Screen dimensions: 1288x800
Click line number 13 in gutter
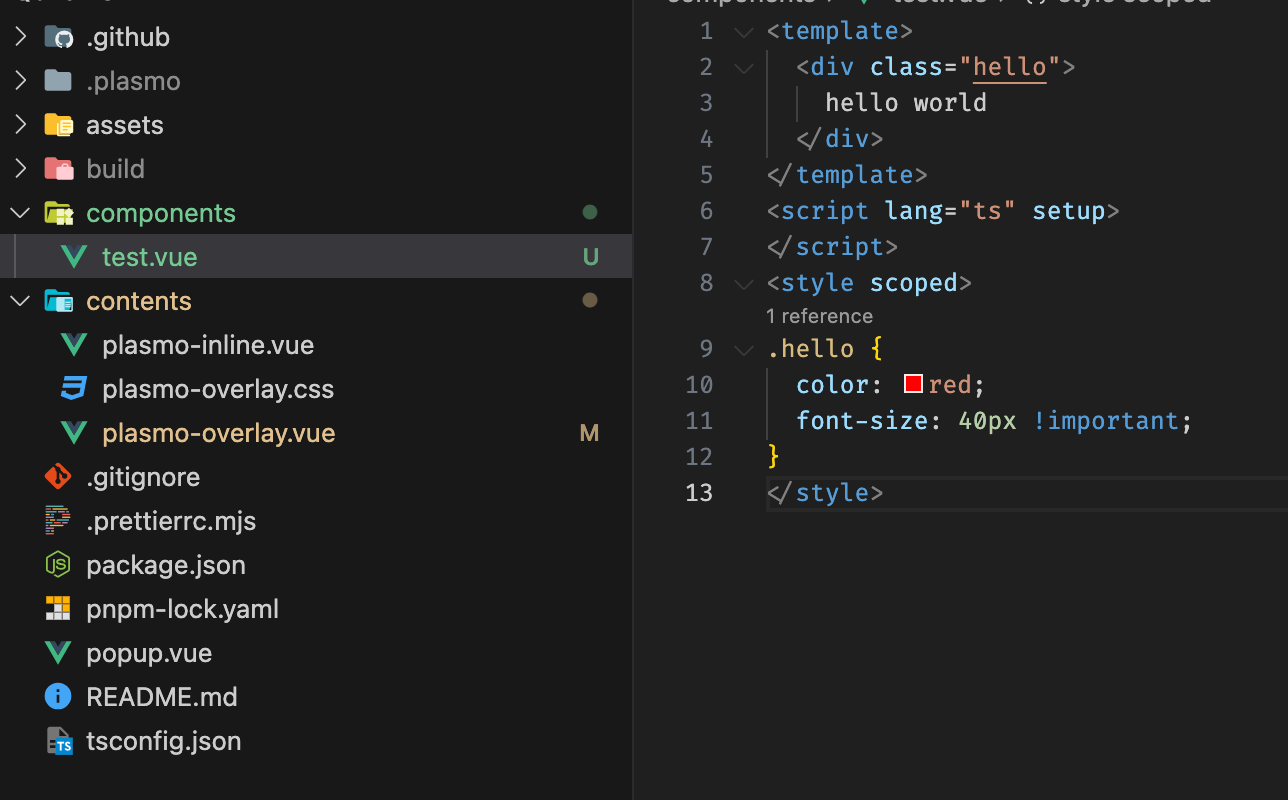pyautogui.click(x=699, y=493)
